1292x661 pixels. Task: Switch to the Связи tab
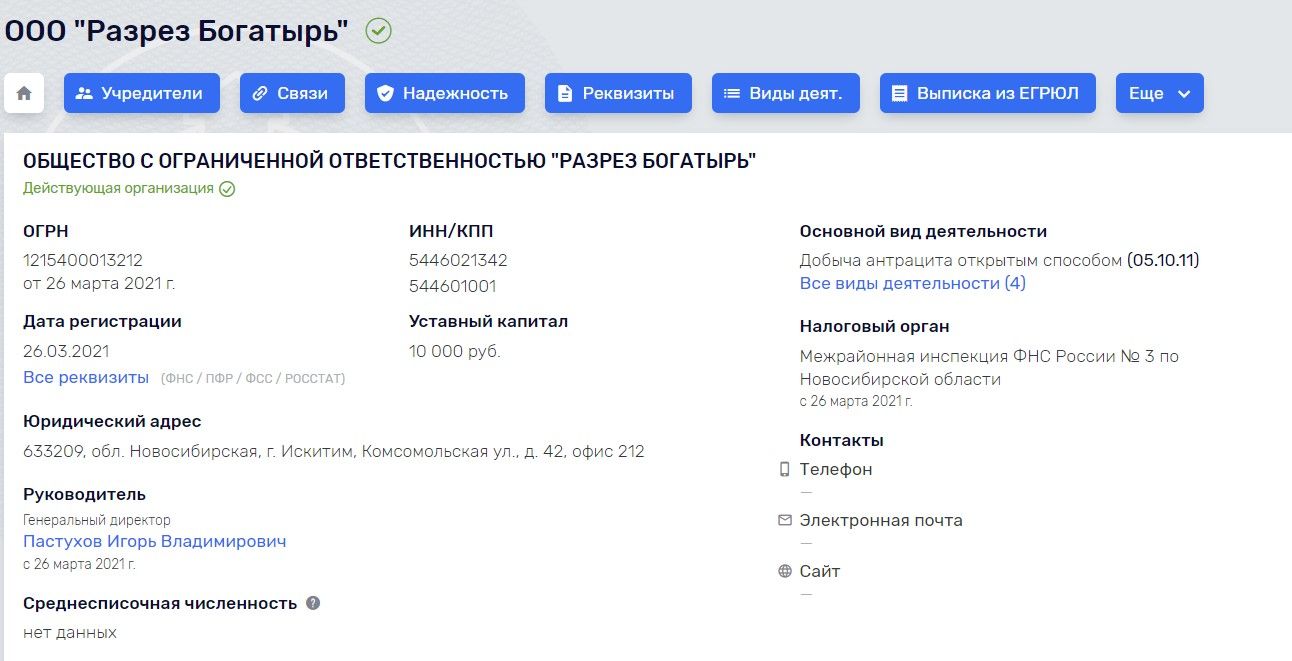pos(292,93)
